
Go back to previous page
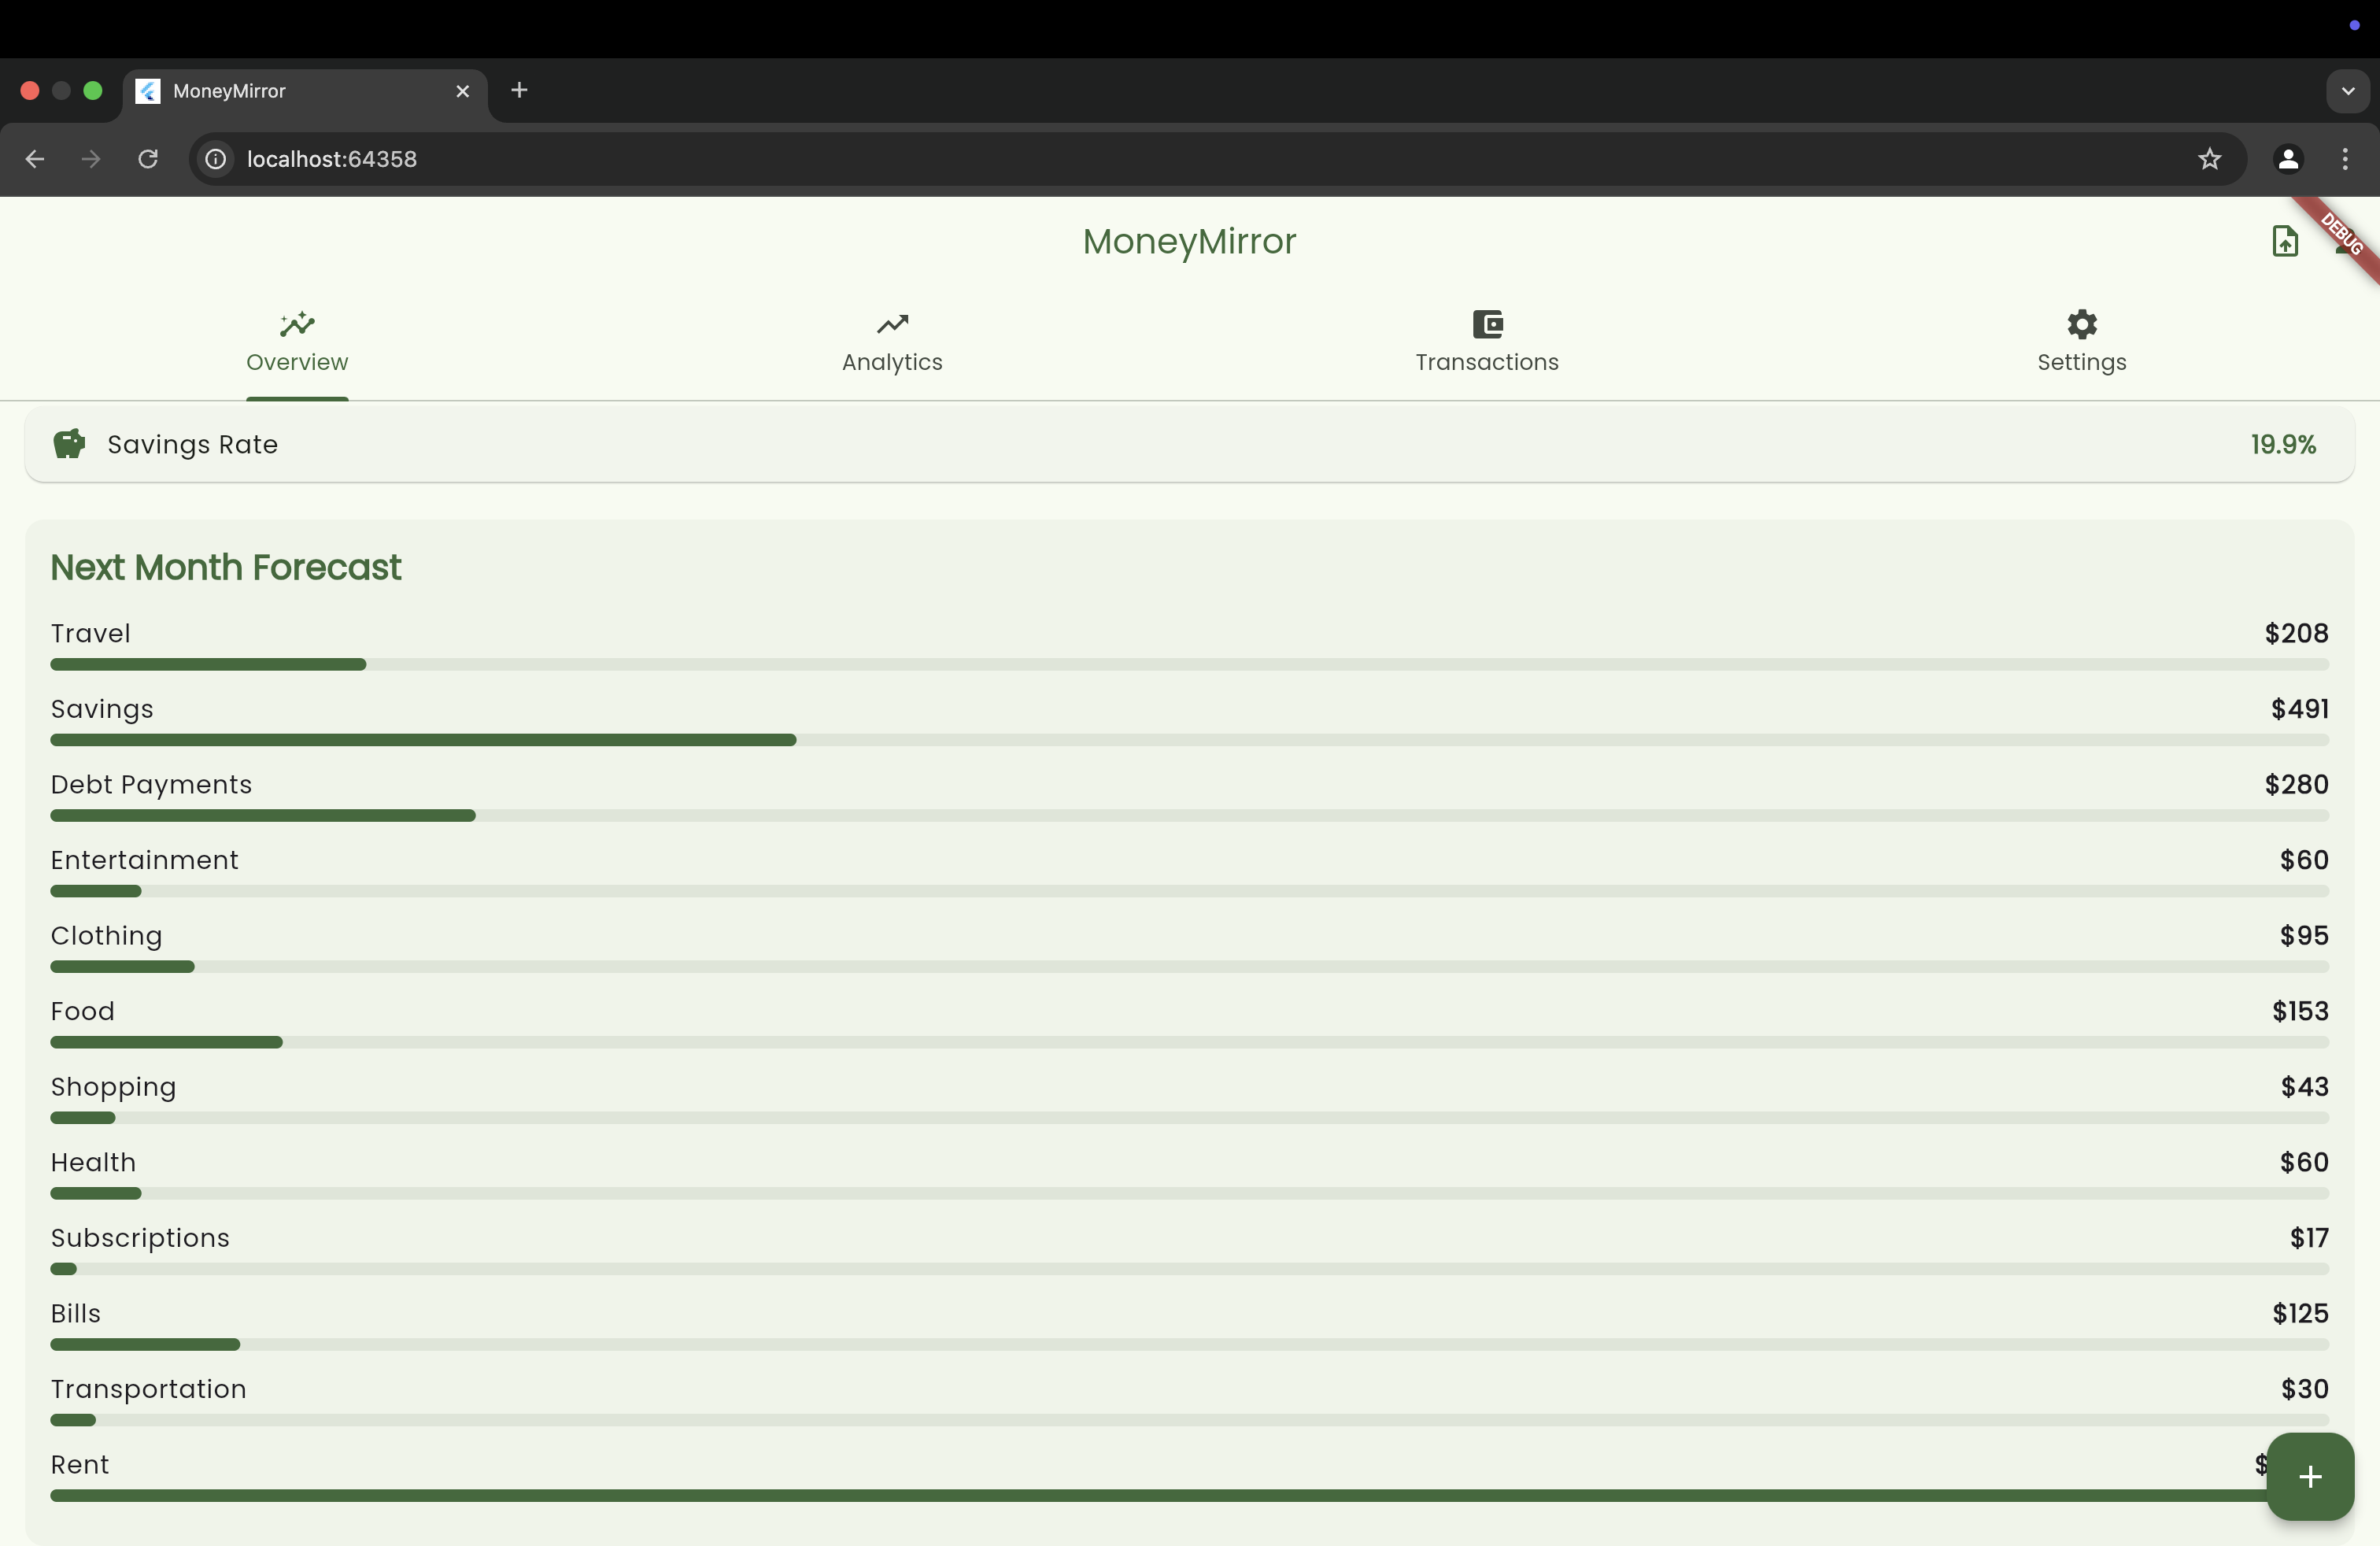coord(35,159)
